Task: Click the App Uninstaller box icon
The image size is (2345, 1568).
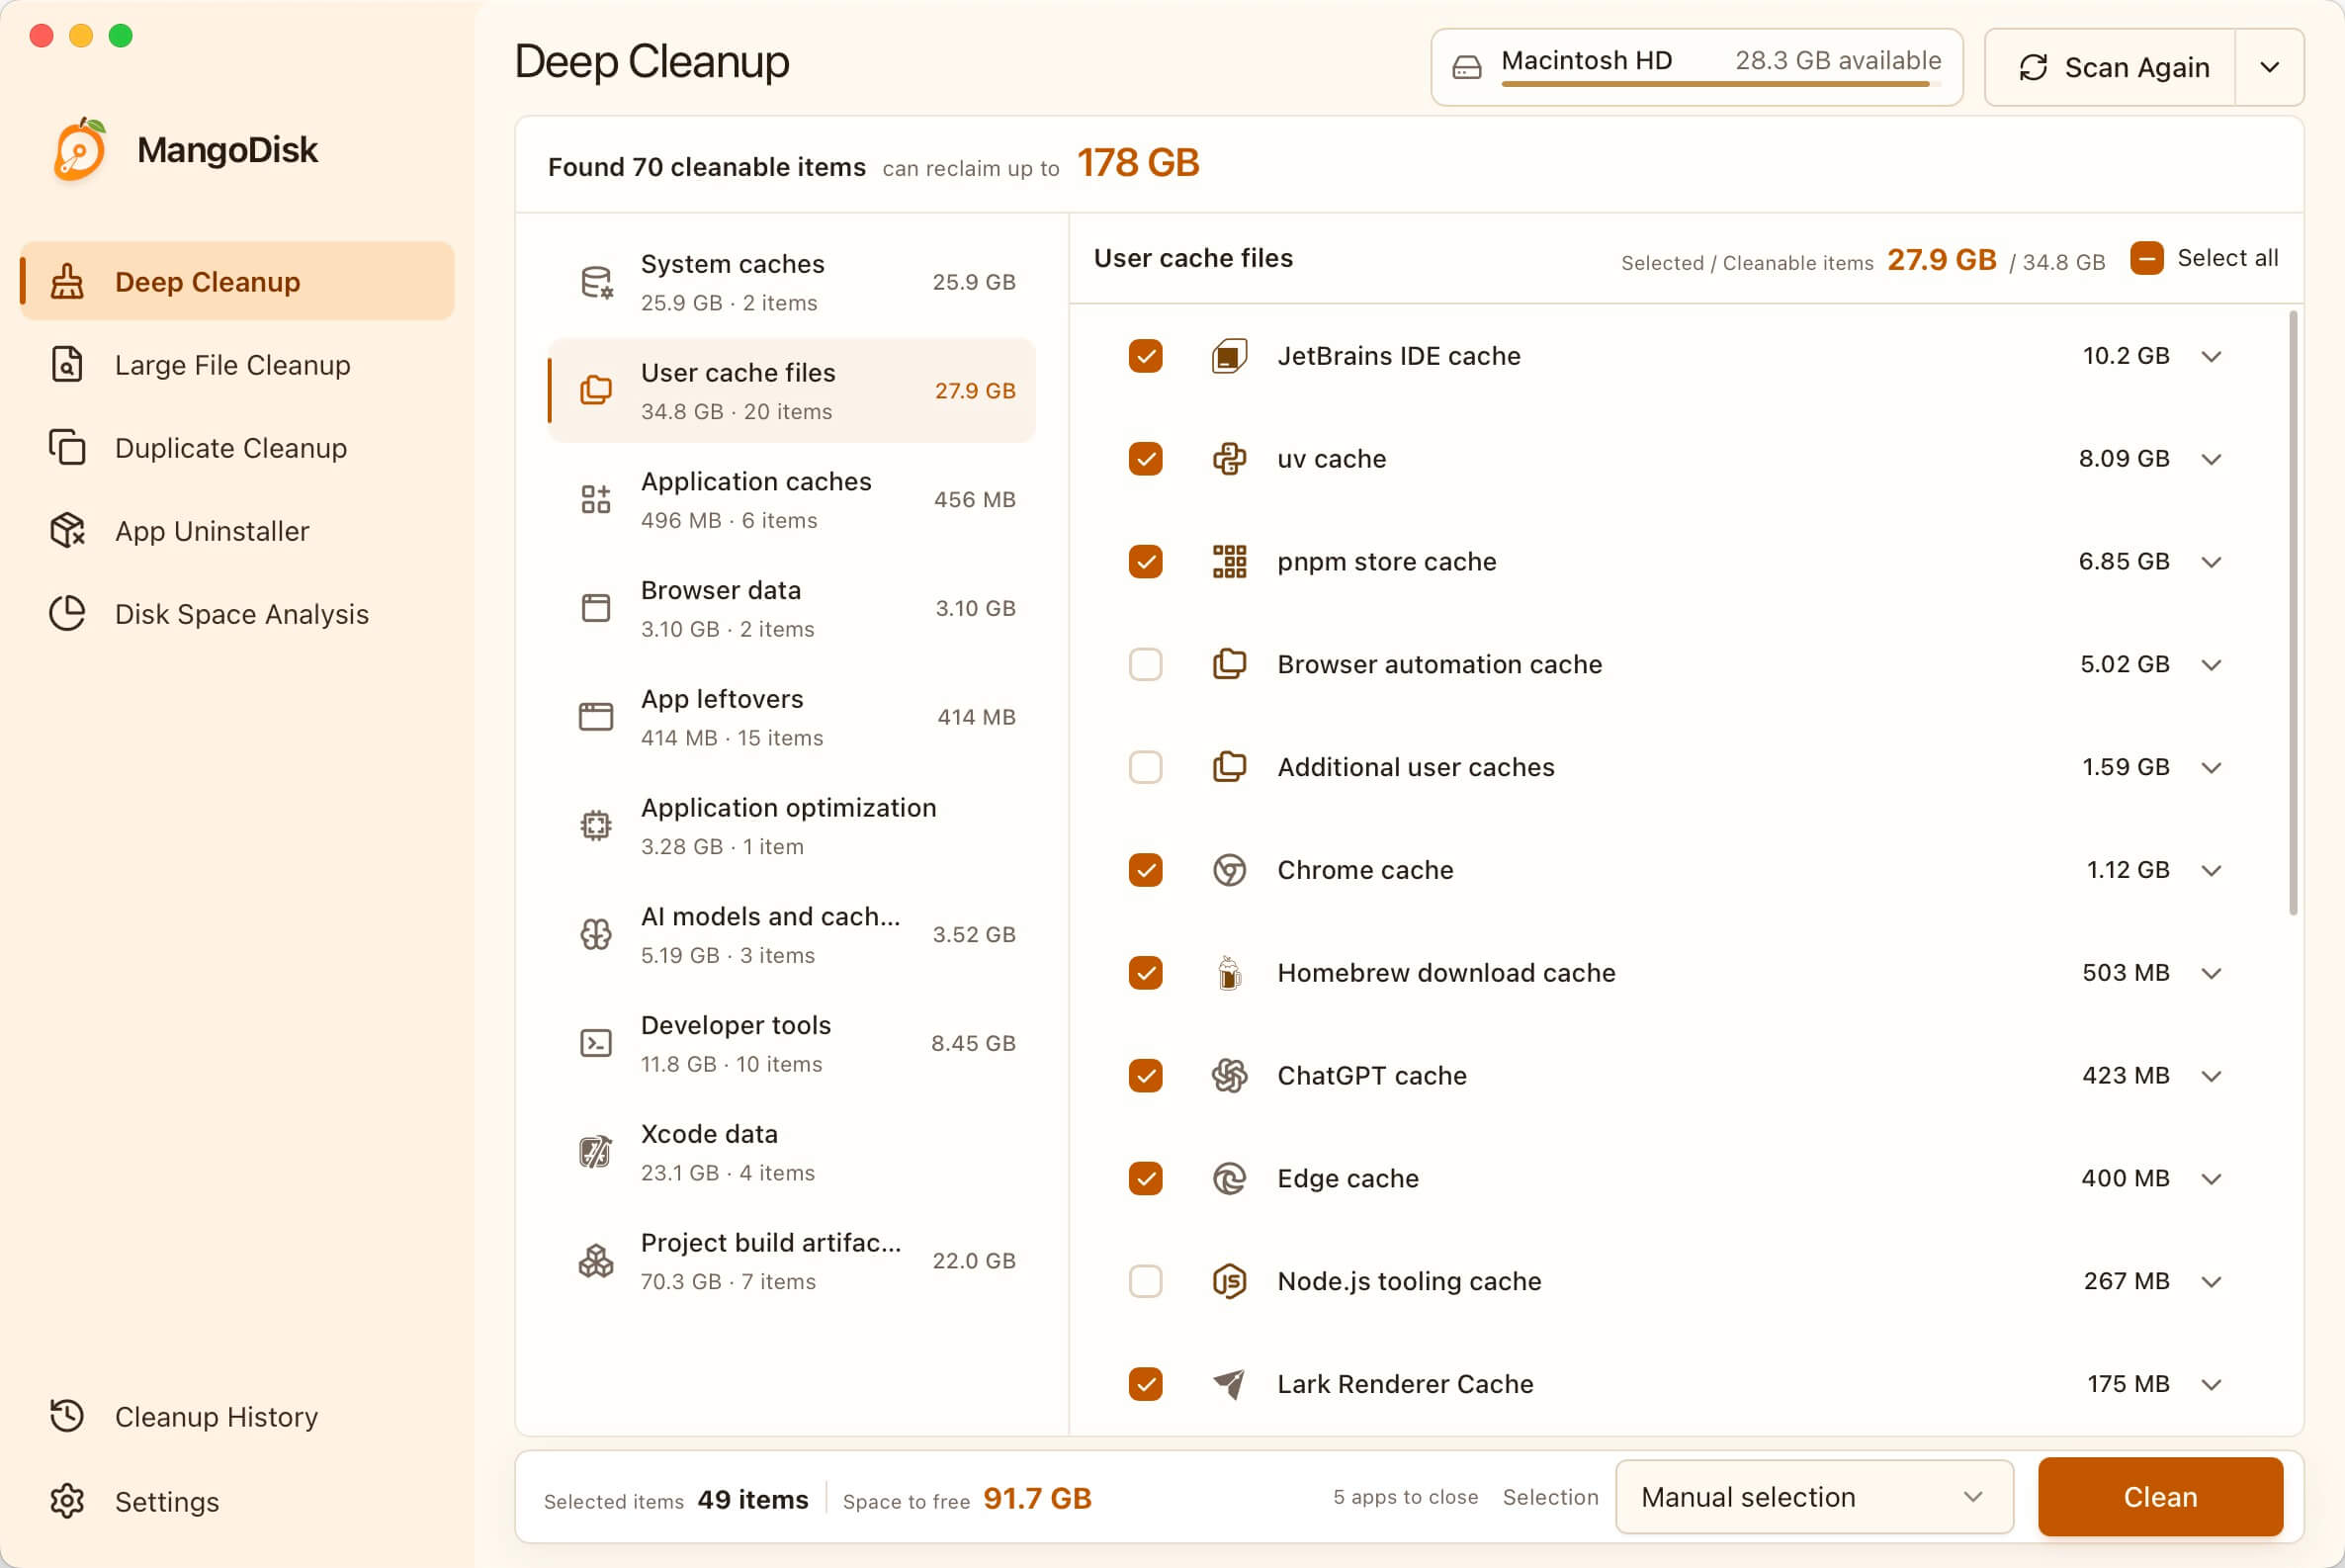Action: pyautogui.click(x=67, y=531)
